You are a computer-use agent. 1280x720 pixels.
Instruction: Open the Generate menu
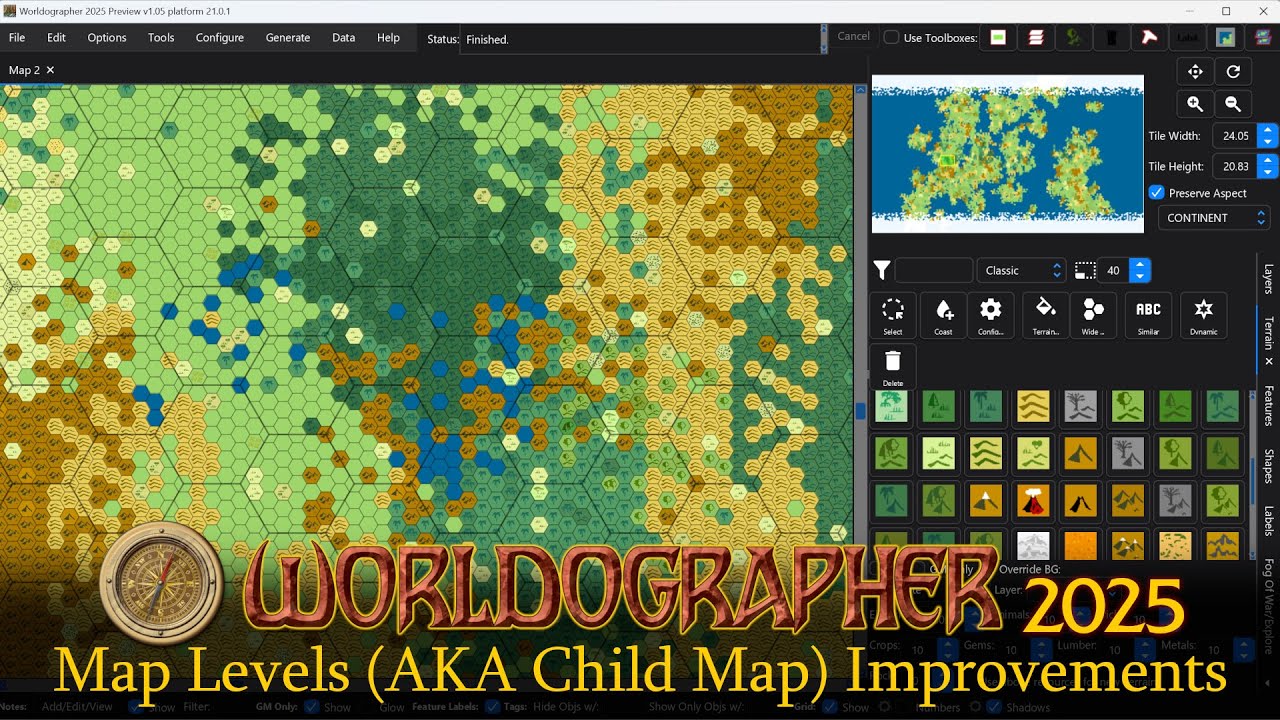click(x=288, y=38)
